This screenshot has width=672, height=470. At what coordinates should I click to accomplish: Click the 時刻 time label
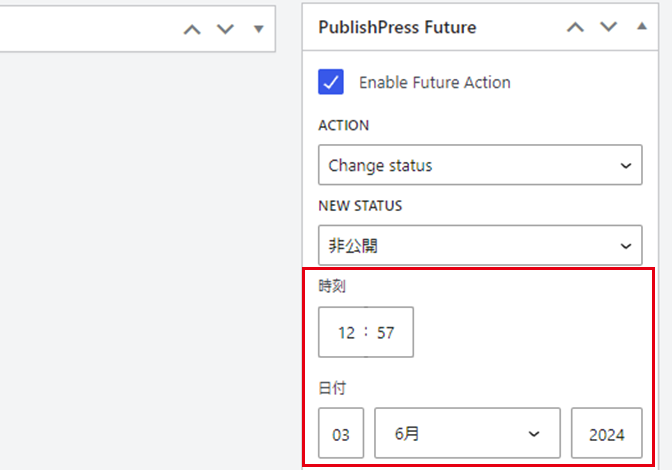(x=332, y=286)
